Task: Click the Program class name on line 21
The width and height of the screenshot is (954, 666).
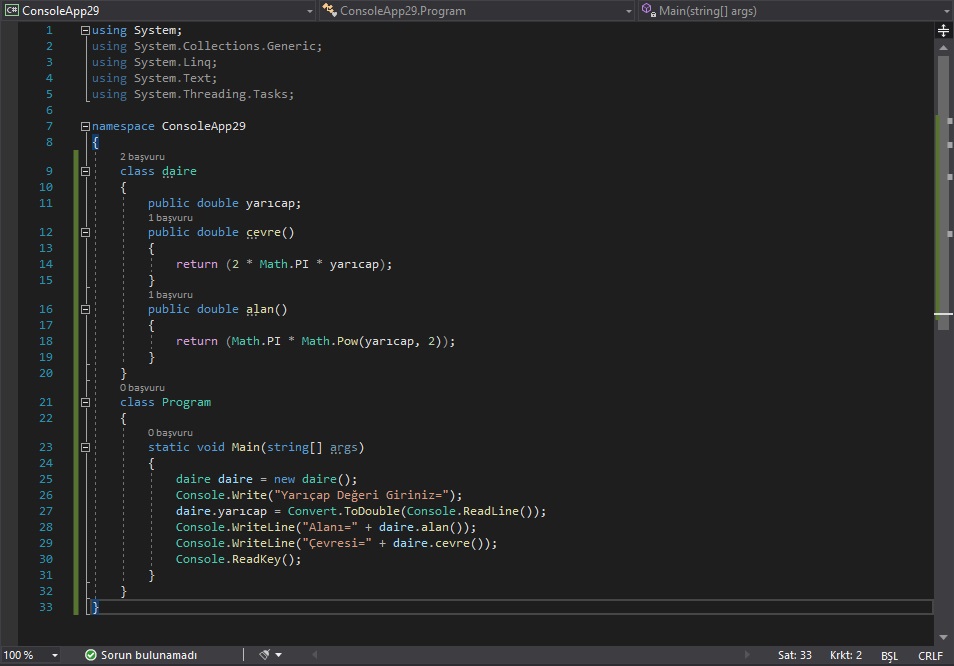Action: tap(186, 403)
